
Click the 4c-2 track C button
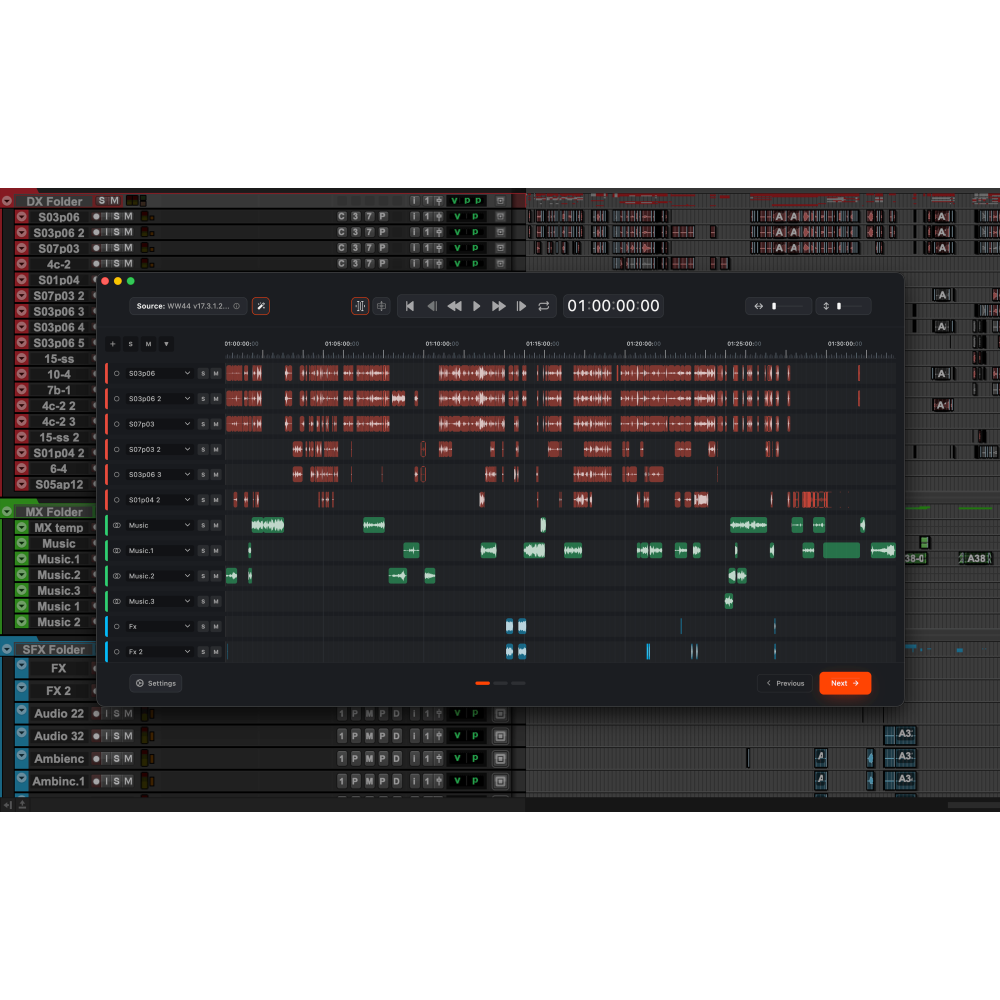point(342,263)
